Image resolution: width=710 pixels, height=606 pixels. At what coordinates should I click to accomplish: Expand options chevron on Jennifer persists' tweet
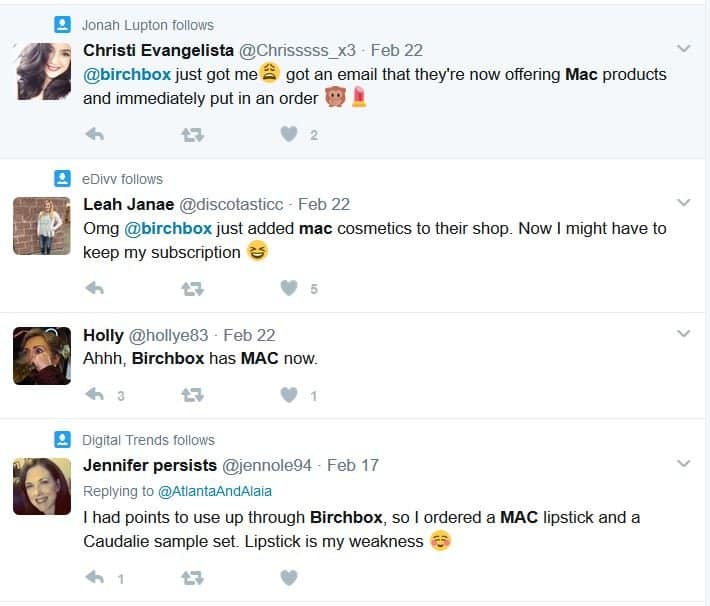click(684, 464)
